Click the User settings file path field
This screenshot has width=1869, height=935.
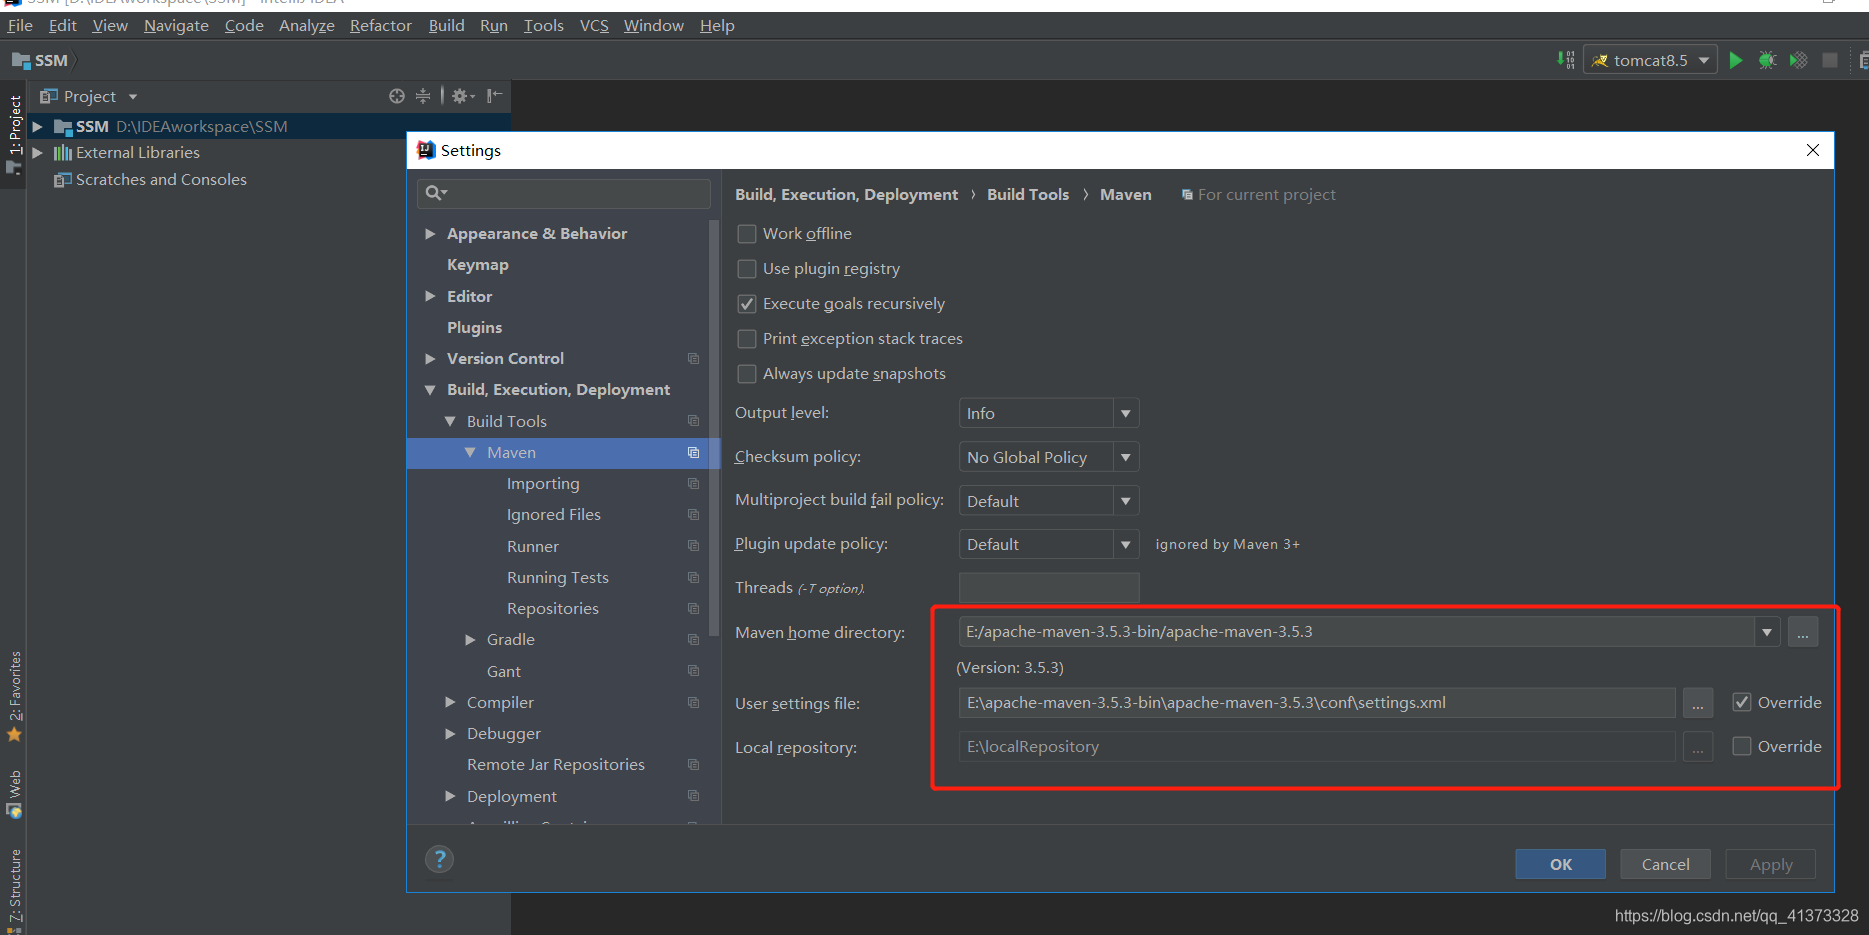[x=1316, y=703]
